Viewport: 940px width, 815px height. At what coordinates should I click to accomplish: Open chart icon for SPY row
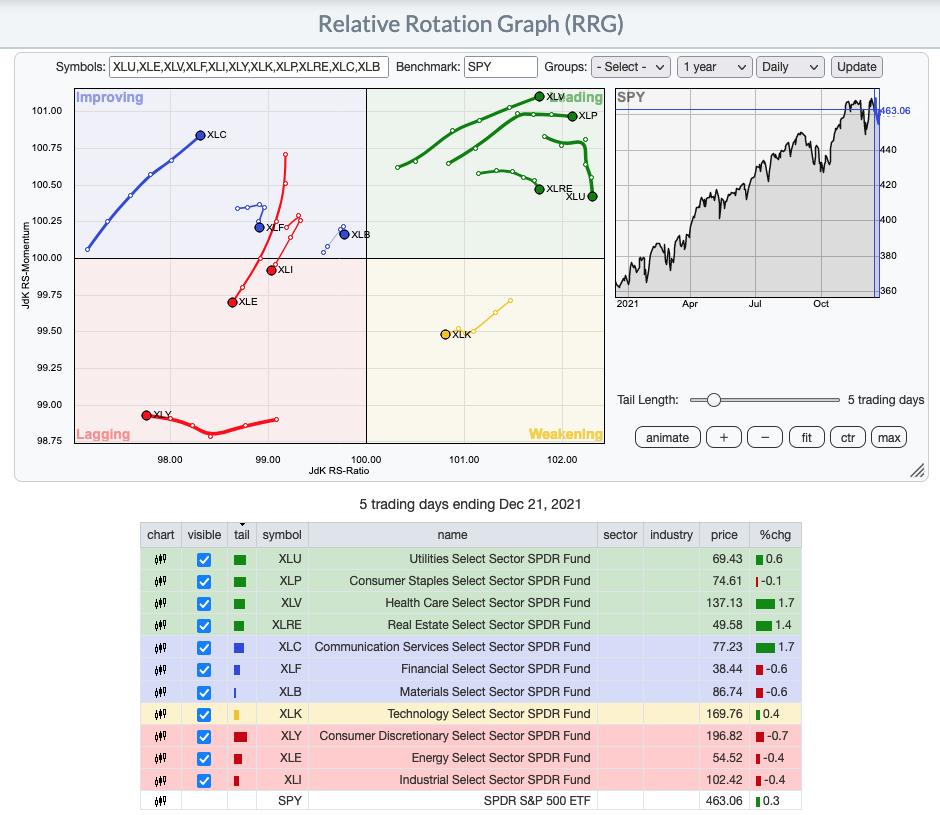[x=160, y=801]
